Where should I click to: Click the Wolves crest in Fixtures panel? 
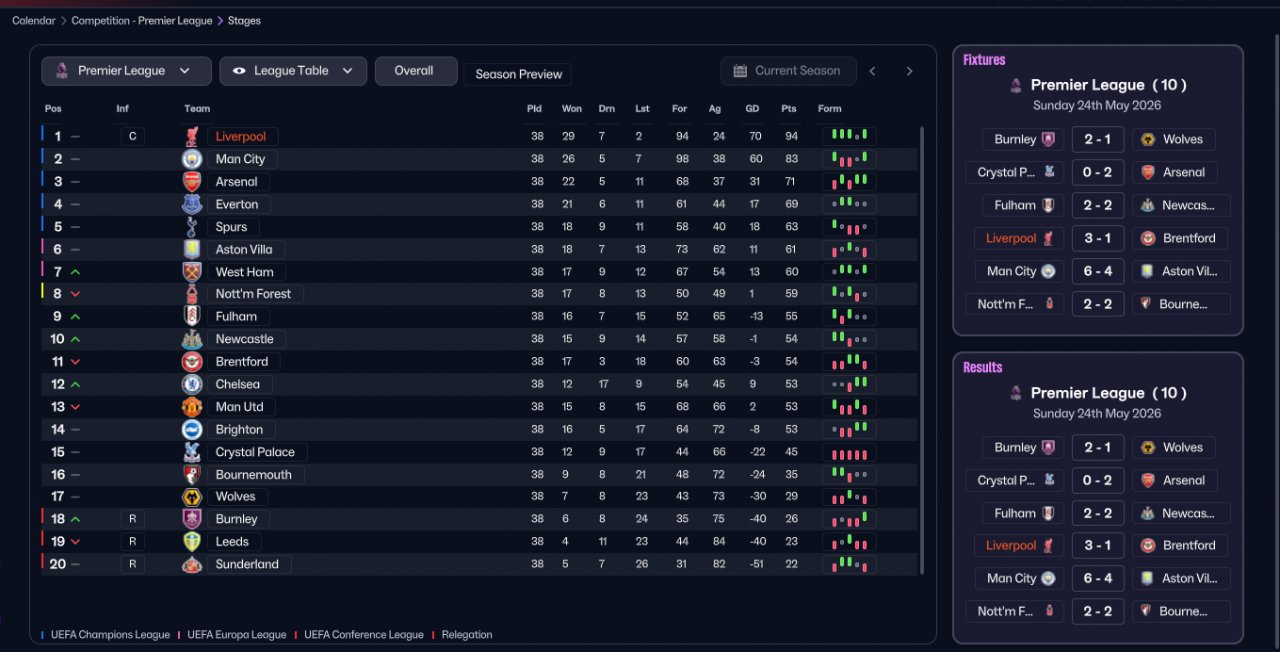[1148, 139]
